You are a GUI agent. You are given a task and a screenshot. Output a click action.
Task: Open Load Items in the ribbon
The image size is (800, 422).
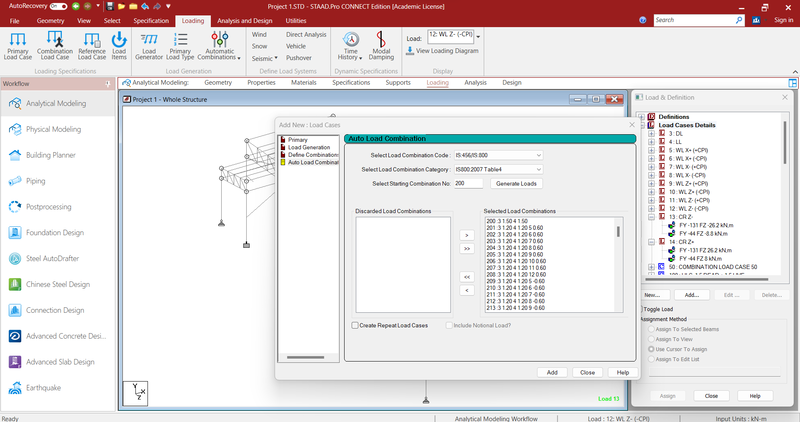click(x=119, y=45)
